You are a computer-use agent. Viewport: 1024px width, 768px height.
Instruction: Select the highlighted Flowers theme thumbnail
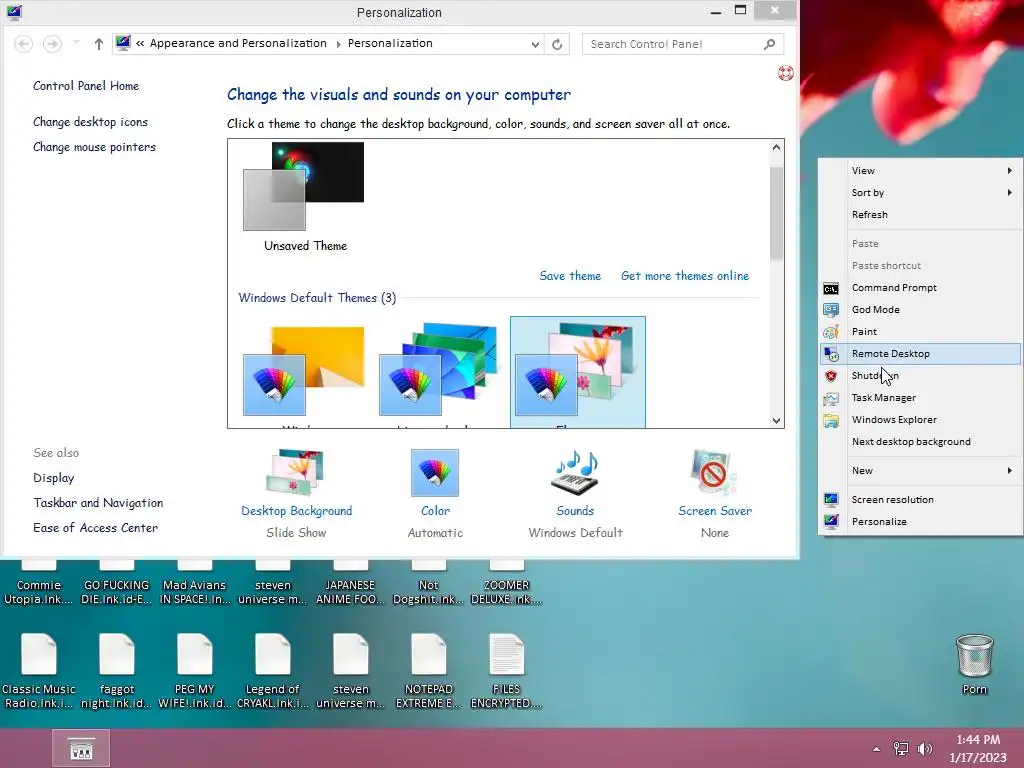point(578,372)
